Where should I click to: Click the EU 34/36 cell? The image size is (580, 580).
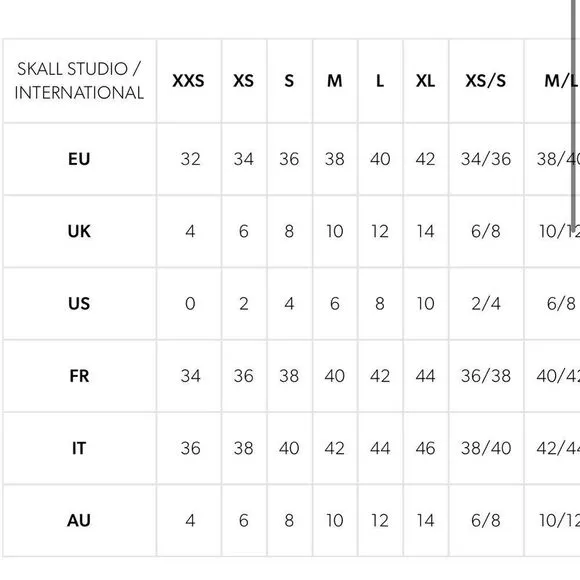[486, 159]
